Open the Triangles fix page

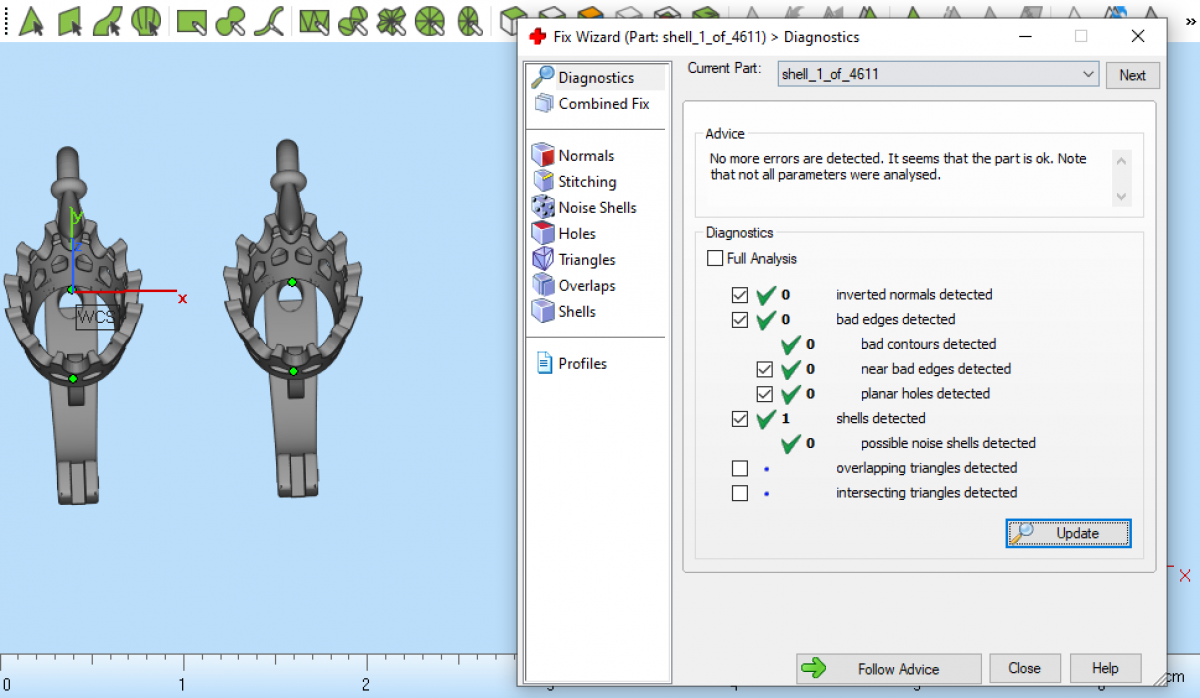point(586,260)
